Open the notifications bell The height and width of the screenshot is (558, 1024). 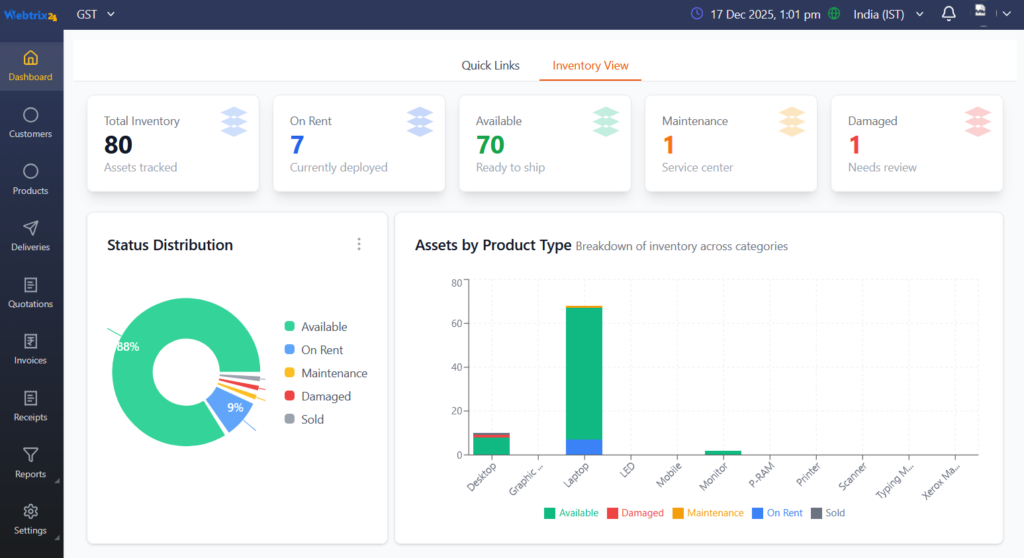[x=949, y=14]
